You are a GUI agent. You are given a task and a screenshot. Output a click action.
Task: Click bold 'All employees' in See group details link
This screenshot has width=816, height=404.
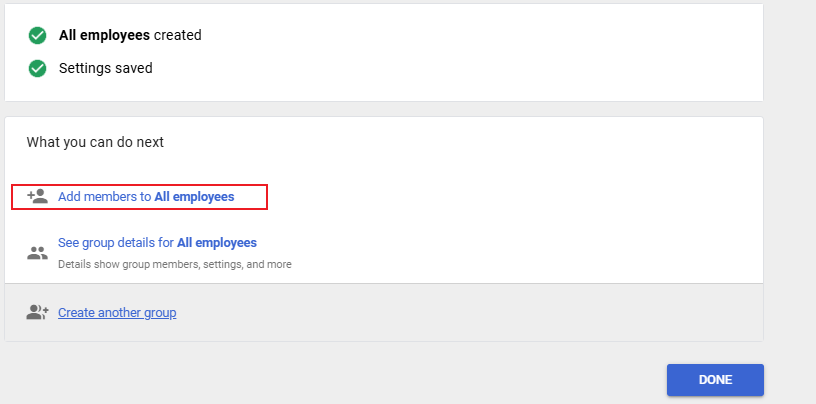(217, 243)
